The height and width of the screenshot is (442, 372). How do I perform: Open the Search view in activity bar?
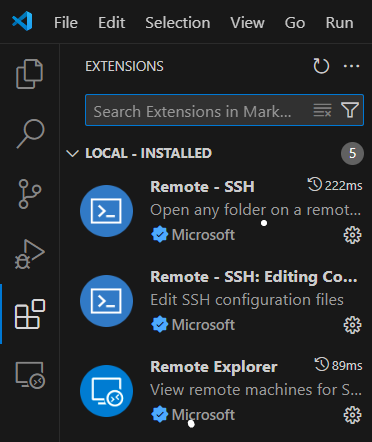(30, 133)
